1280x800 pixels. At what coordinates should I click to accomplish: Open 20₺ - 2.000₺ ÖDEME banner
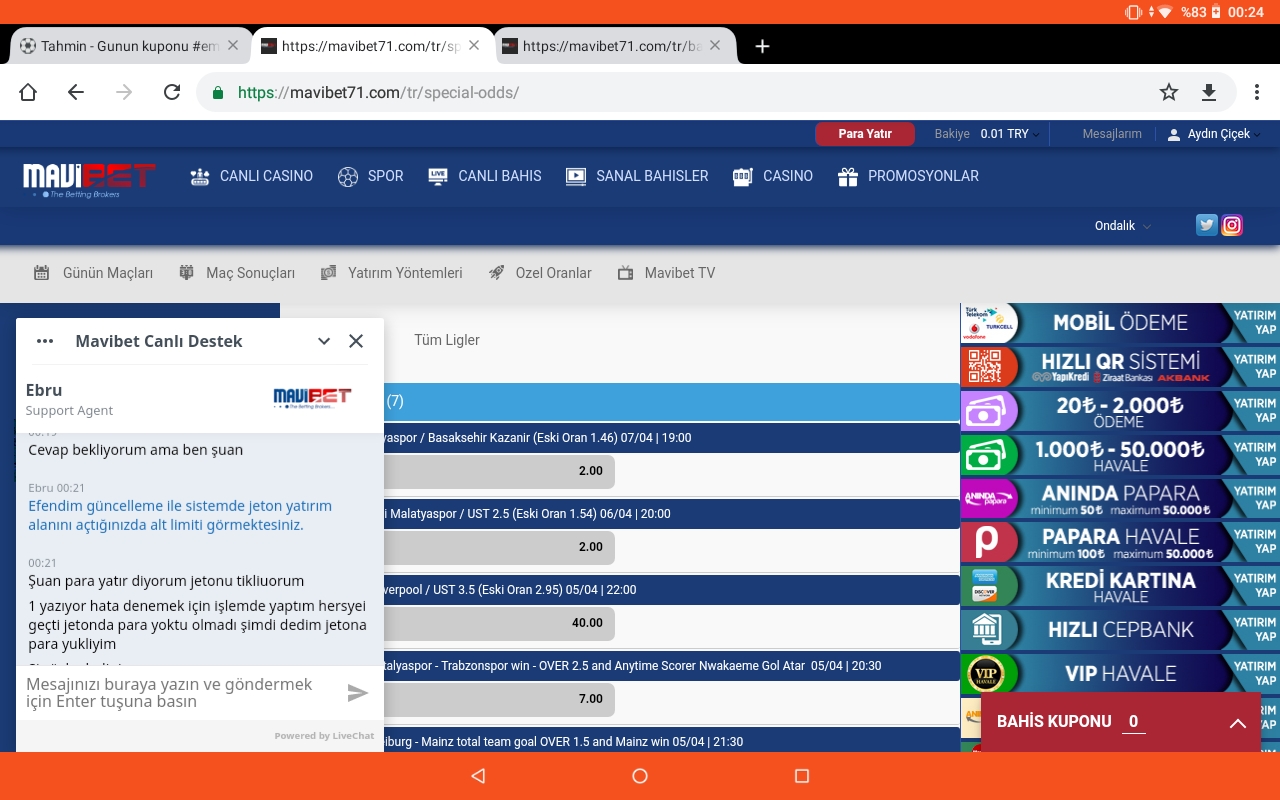pos(1120,411)
